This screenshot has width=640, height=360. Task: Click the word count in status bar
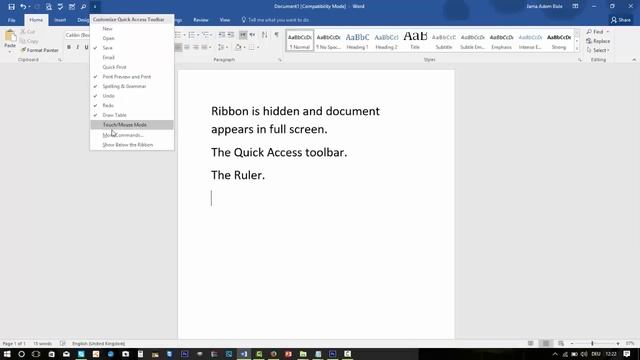point(42,344)
